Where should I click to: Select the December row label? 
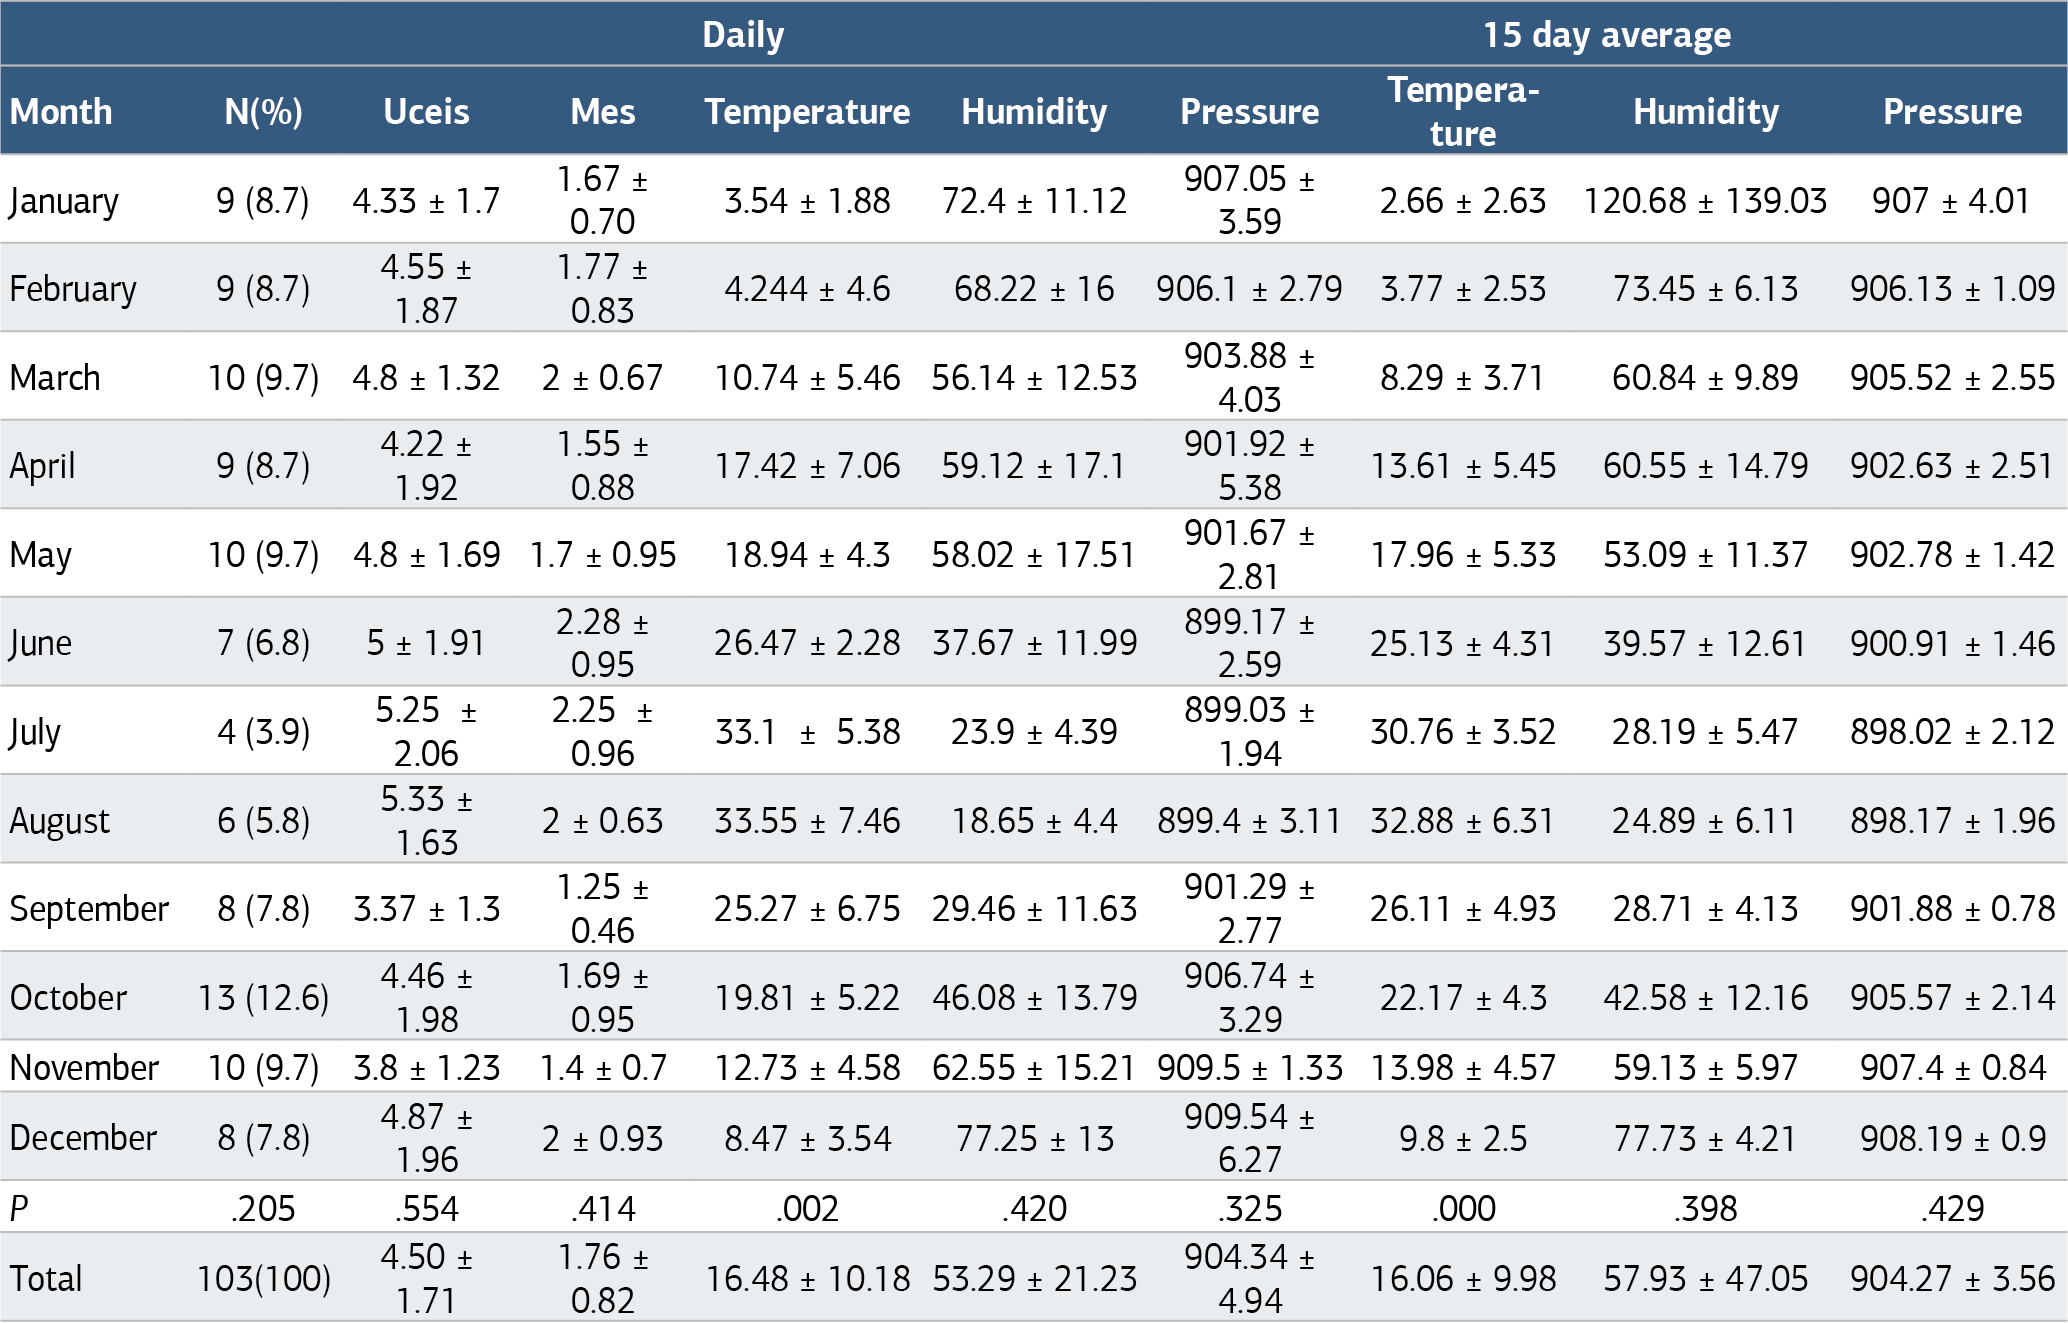[83, 1138]
